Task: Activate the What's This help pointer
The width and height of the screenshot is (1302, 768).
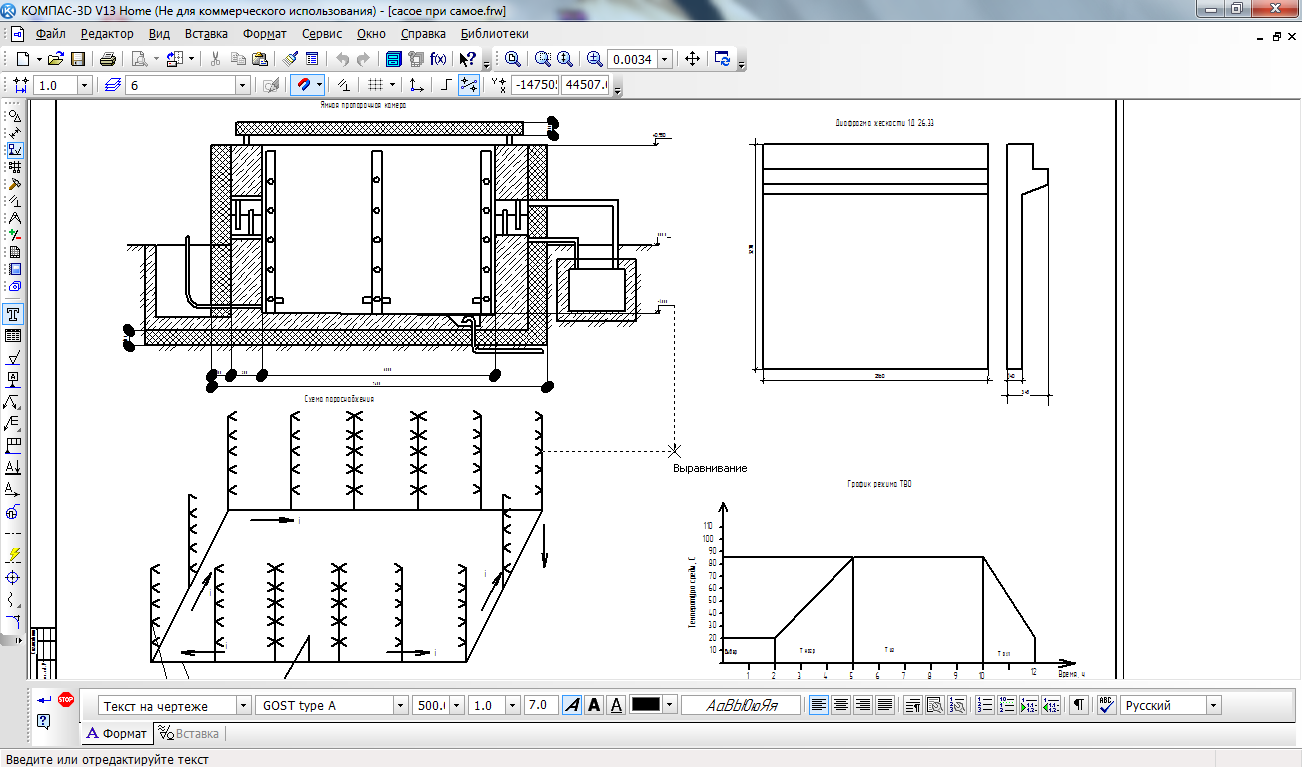Action: pyautogui.click(x=467, y=59)
